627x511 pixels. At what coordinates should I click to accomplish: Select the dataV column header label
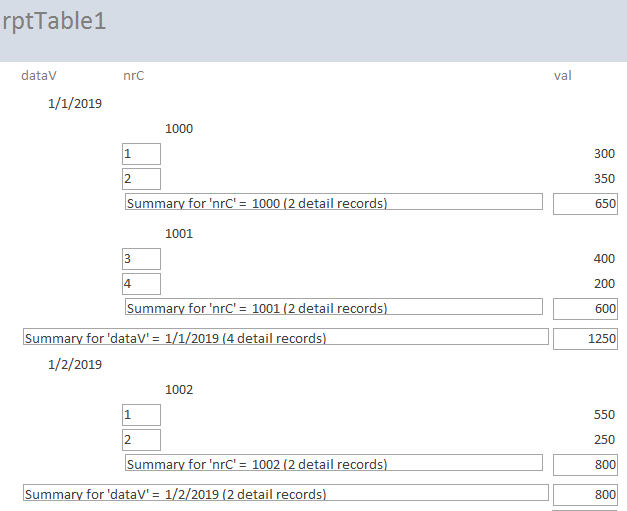coord(39,76)
